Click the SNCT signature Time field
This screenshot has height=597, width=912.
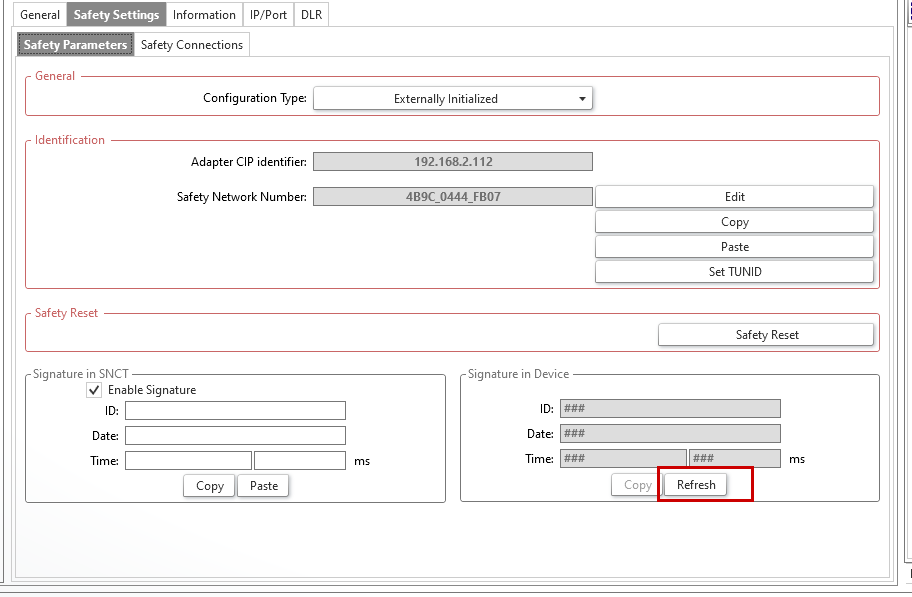tap(188, 460)
